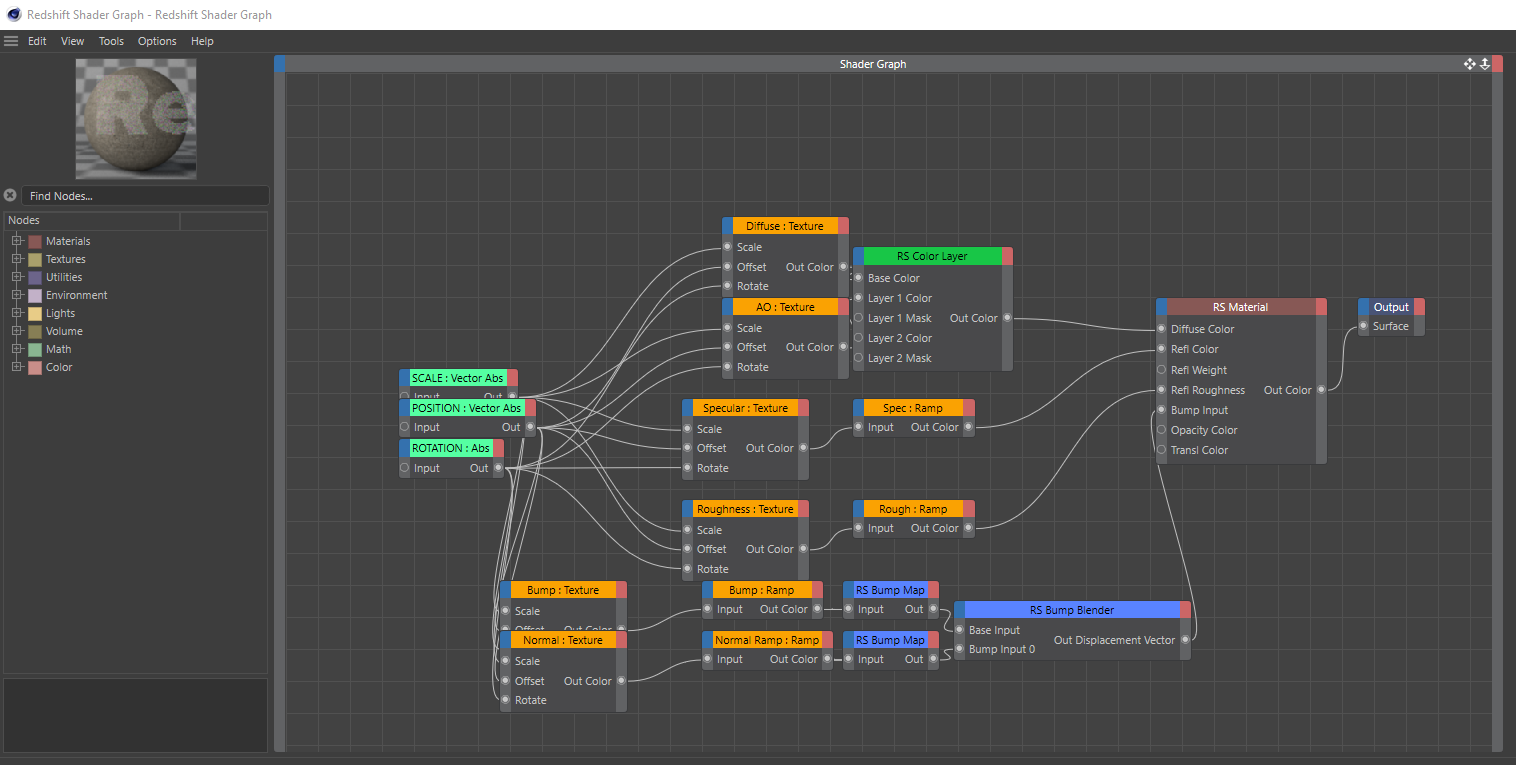Screen dimensions: 1516x765
Task: Click the Input port of ROTATION : Abs node
Action: pos(404,468)
